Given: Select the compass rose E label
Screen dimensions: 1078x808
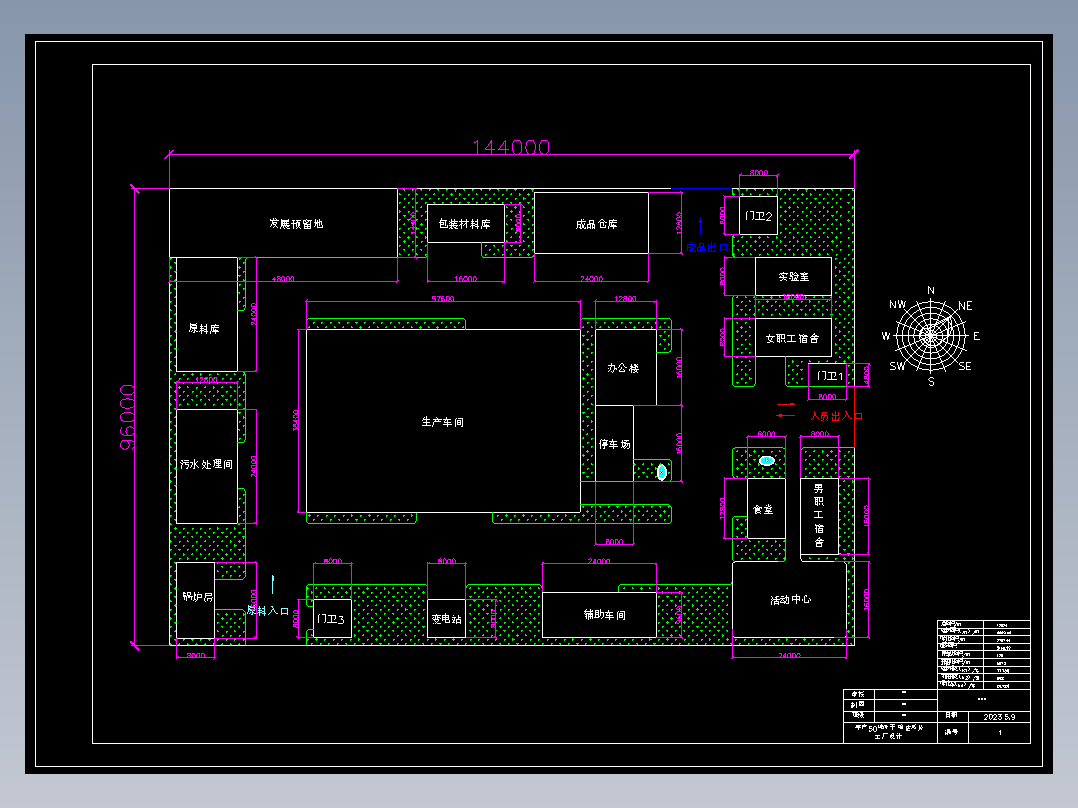Looking at the screenshot, I should coord(976,336).
